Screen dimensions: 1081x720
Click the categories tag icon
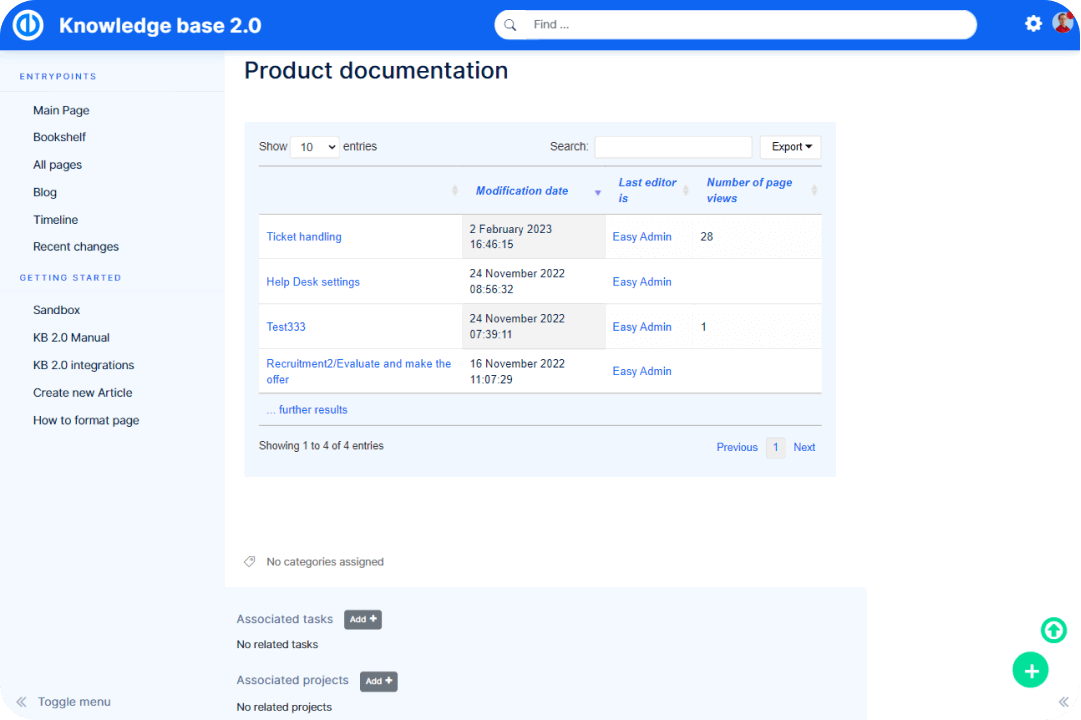click(250, 562)
